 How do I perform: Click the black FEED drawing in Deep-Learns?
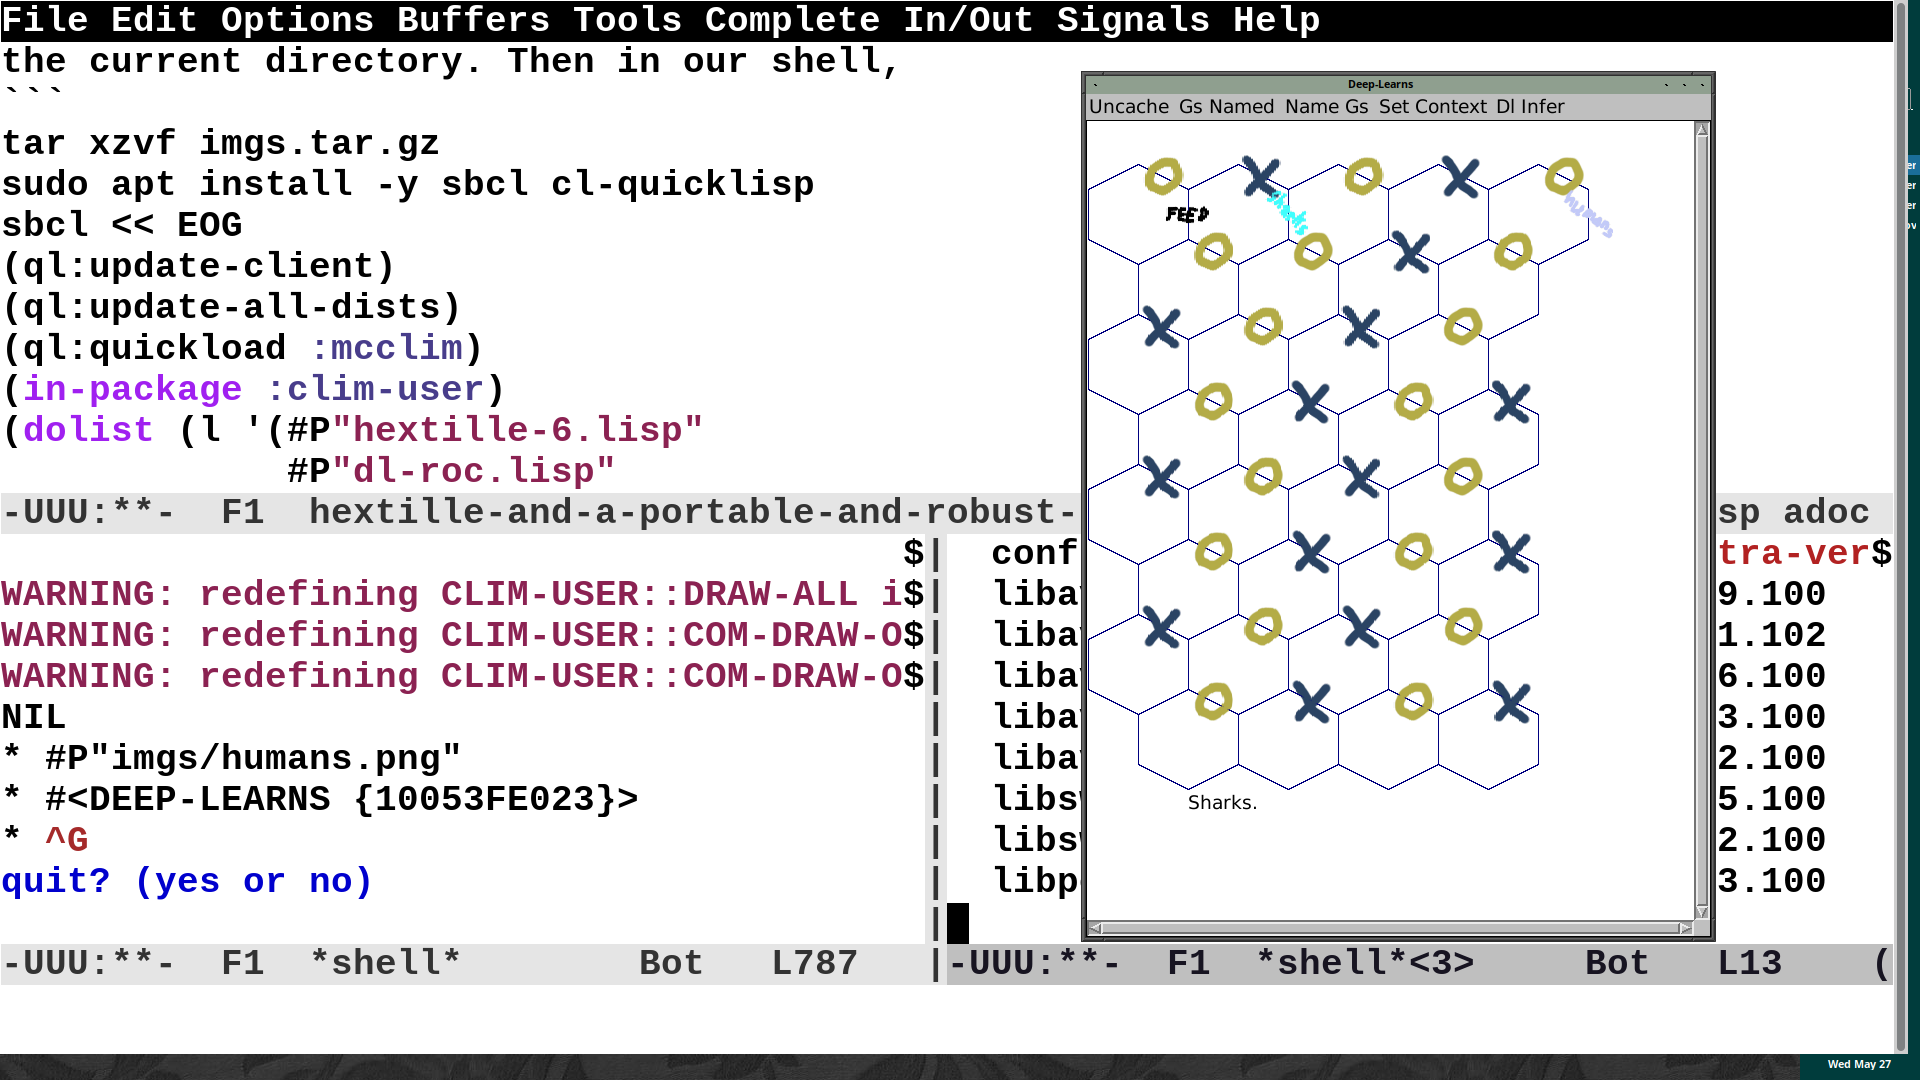click(1187, 214)
